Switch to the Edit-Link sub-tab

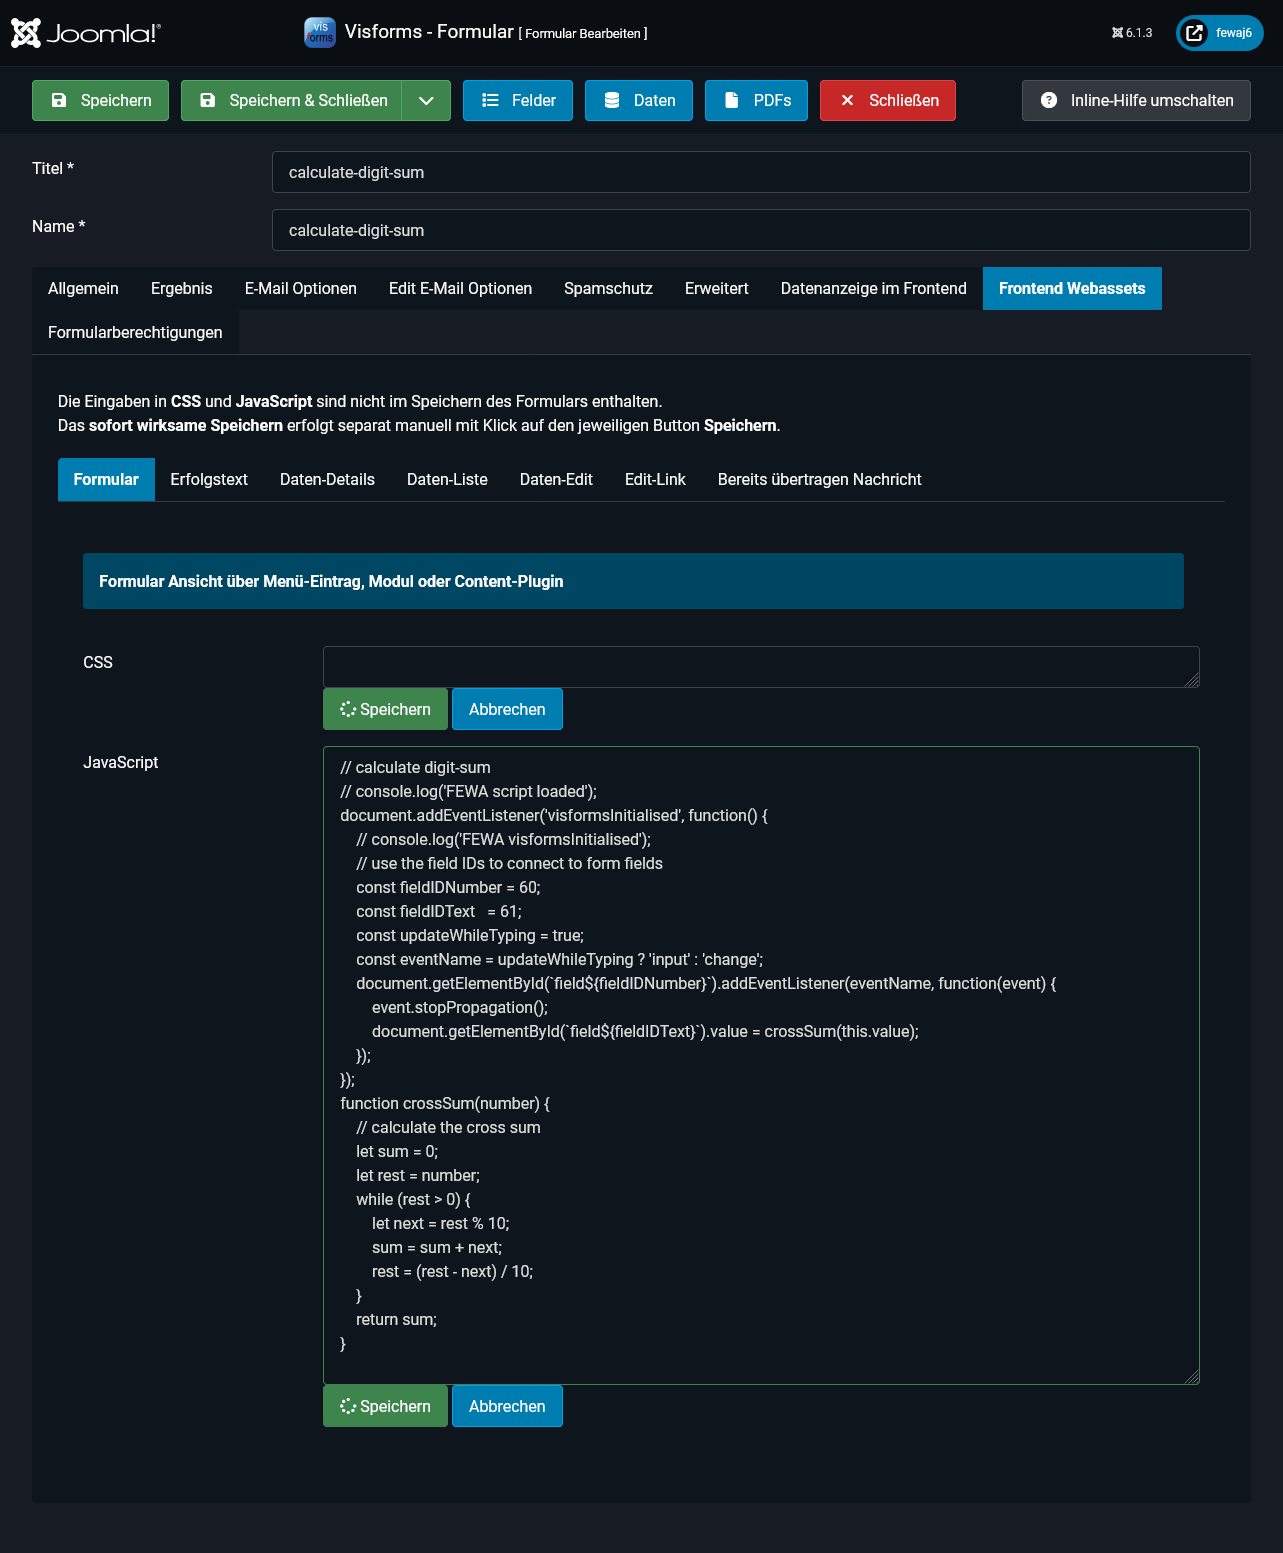[655, 479]
